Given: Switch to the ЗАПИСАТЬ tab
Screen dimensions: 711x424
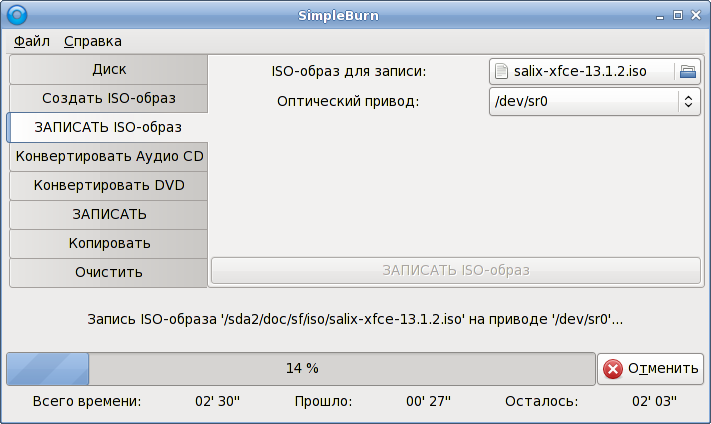Looking at the screenshot, I should pos(109,214).
